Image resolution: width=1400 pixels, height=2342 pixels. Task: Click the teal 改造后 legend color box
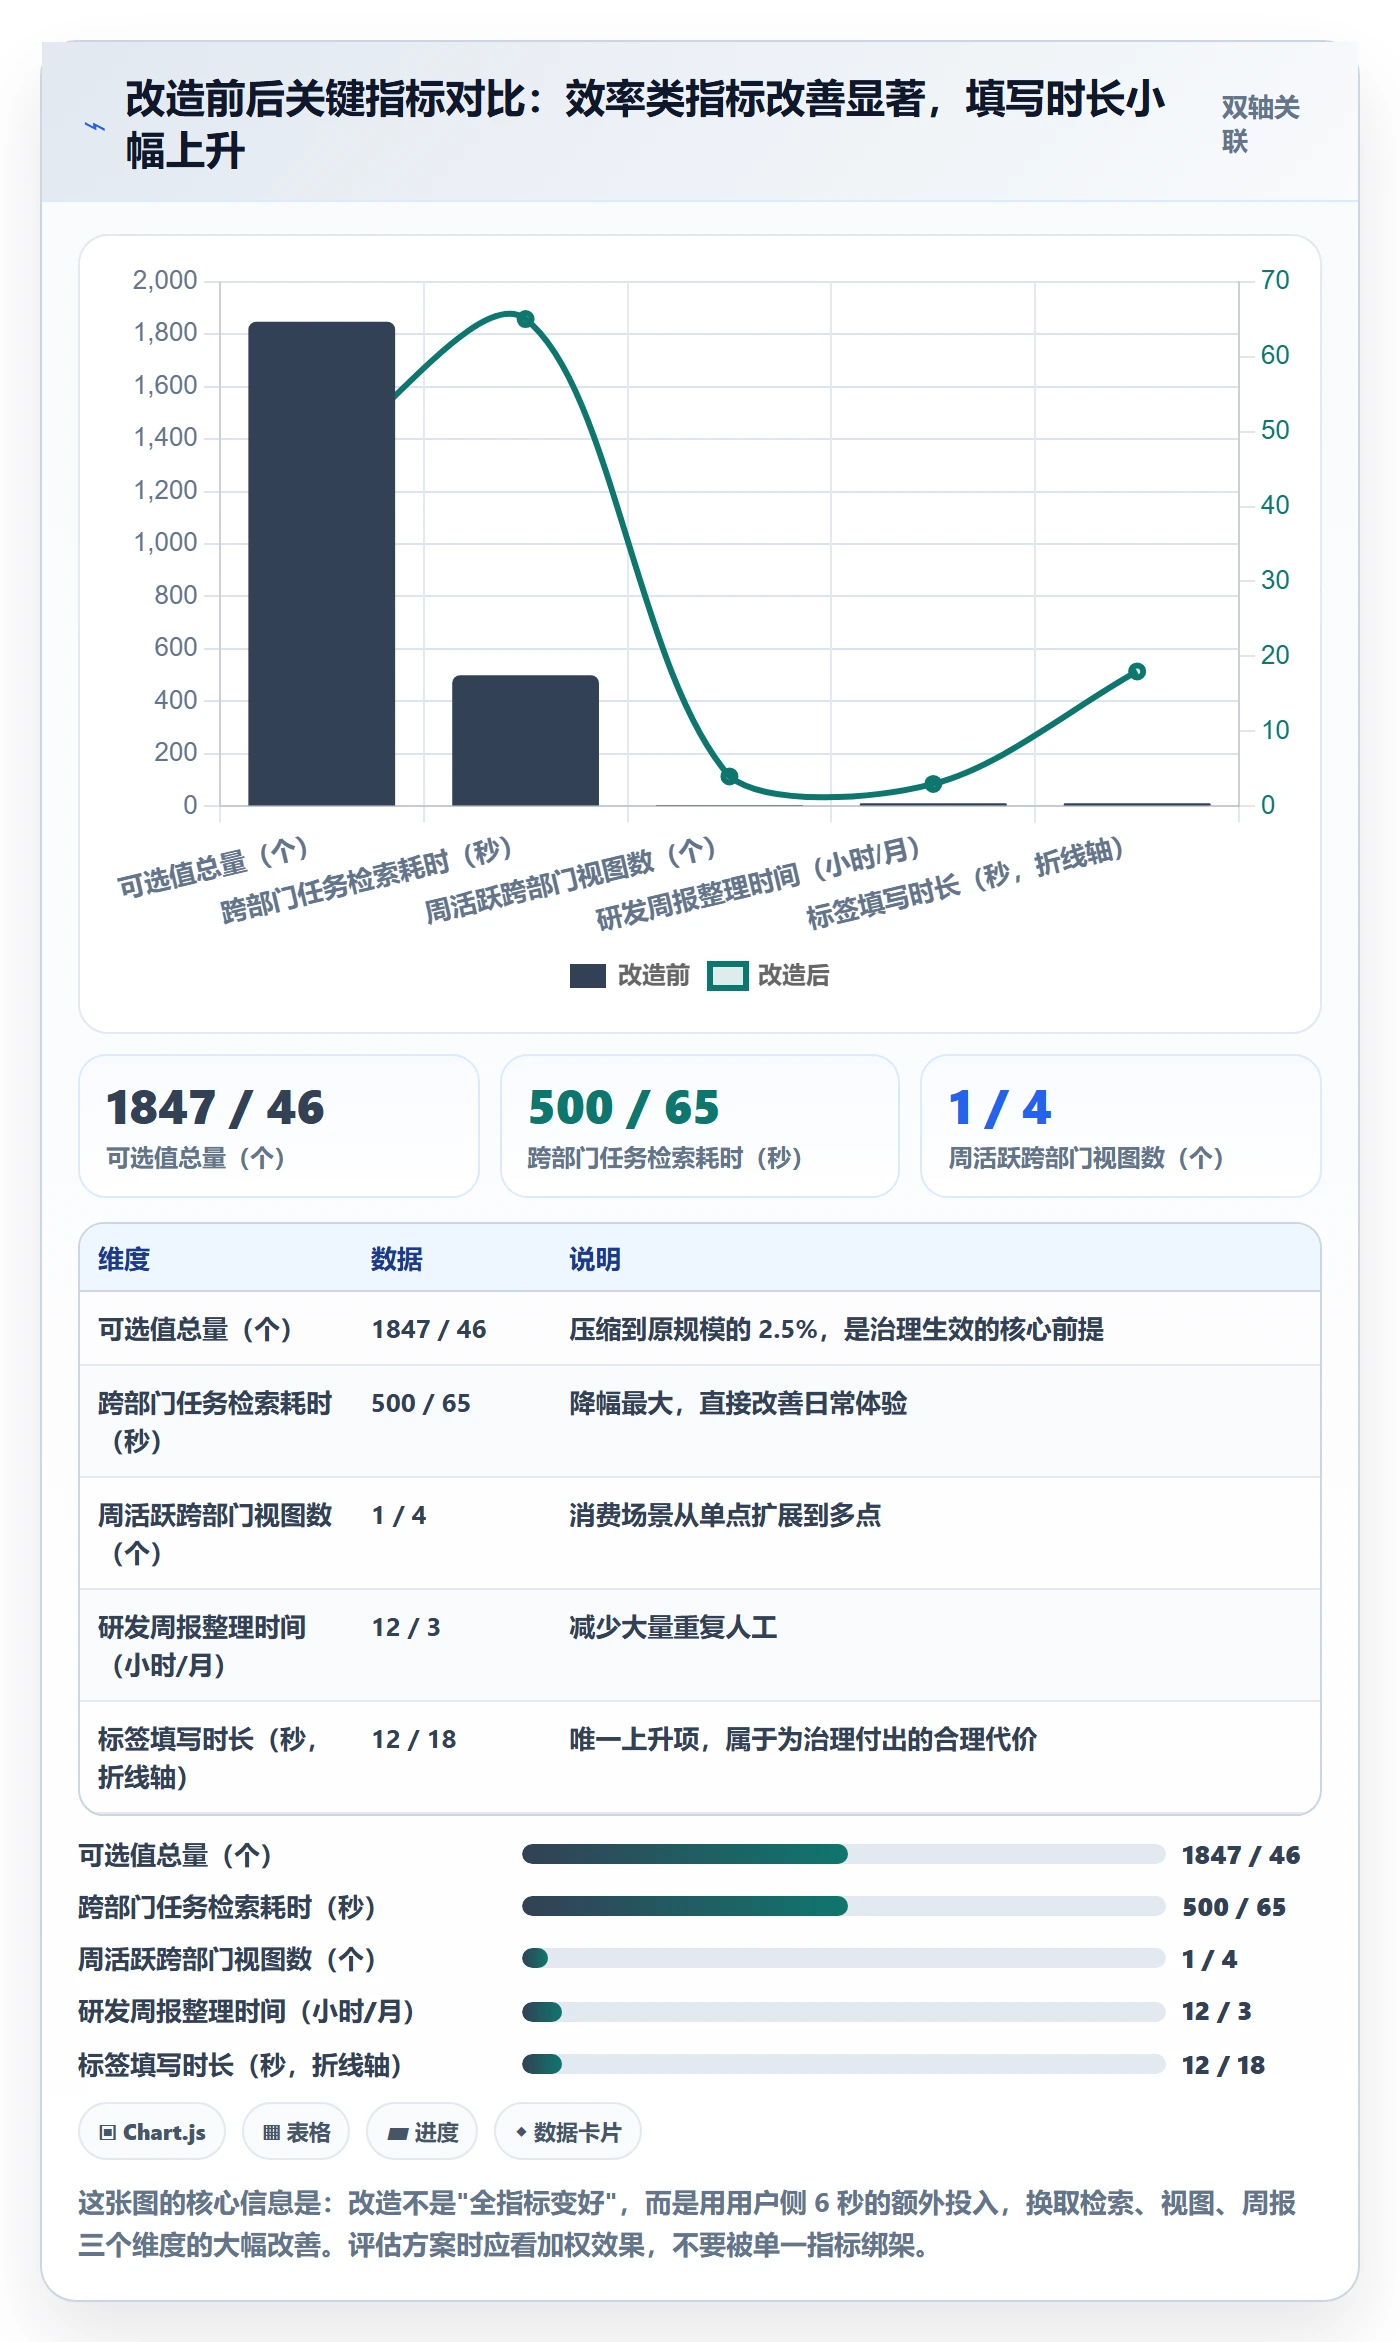727,976
